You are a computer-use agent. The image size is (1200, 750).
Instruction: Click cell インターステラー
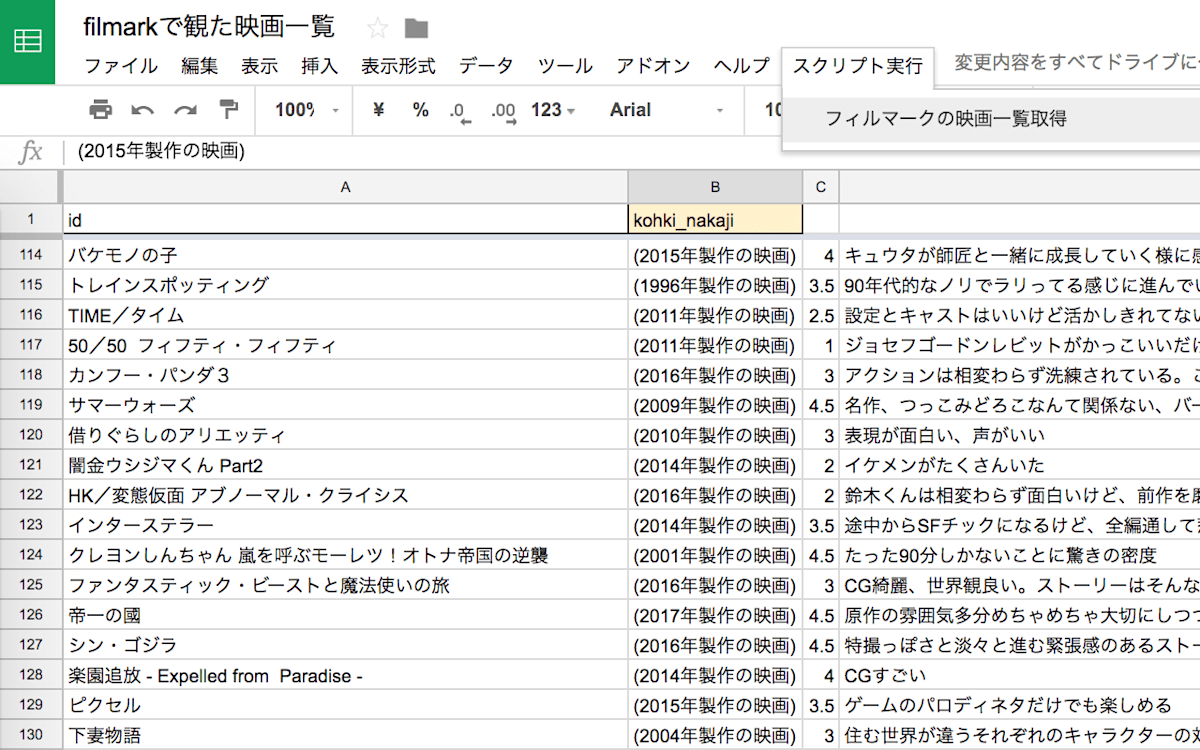pyautogui.click(x=345, y=525)
